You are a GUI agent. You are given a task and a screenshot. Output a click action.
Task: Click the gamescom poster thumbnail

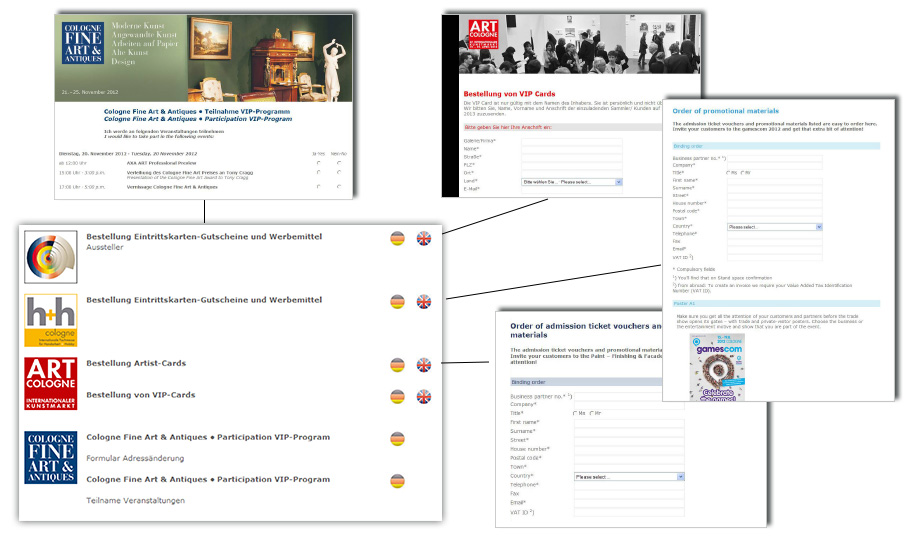[717, 366]
